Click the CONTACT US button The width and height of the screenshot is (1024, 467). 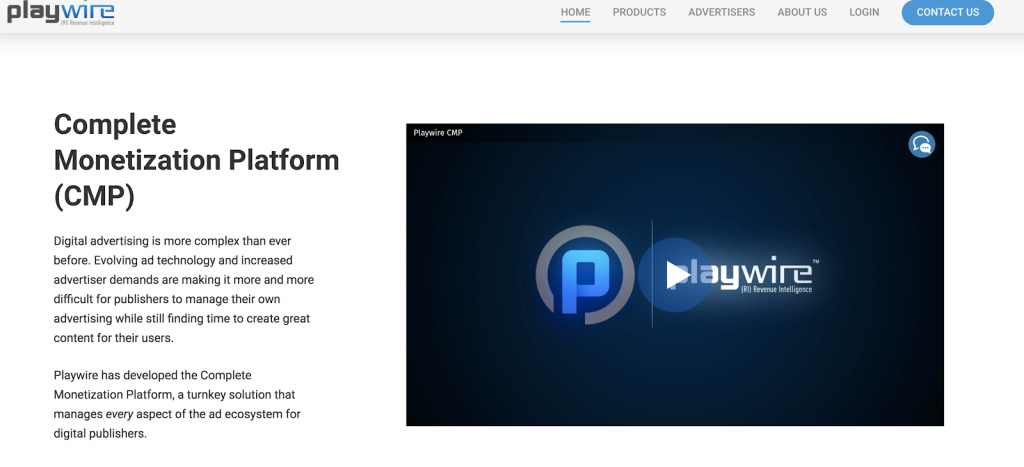click(948, 12)
